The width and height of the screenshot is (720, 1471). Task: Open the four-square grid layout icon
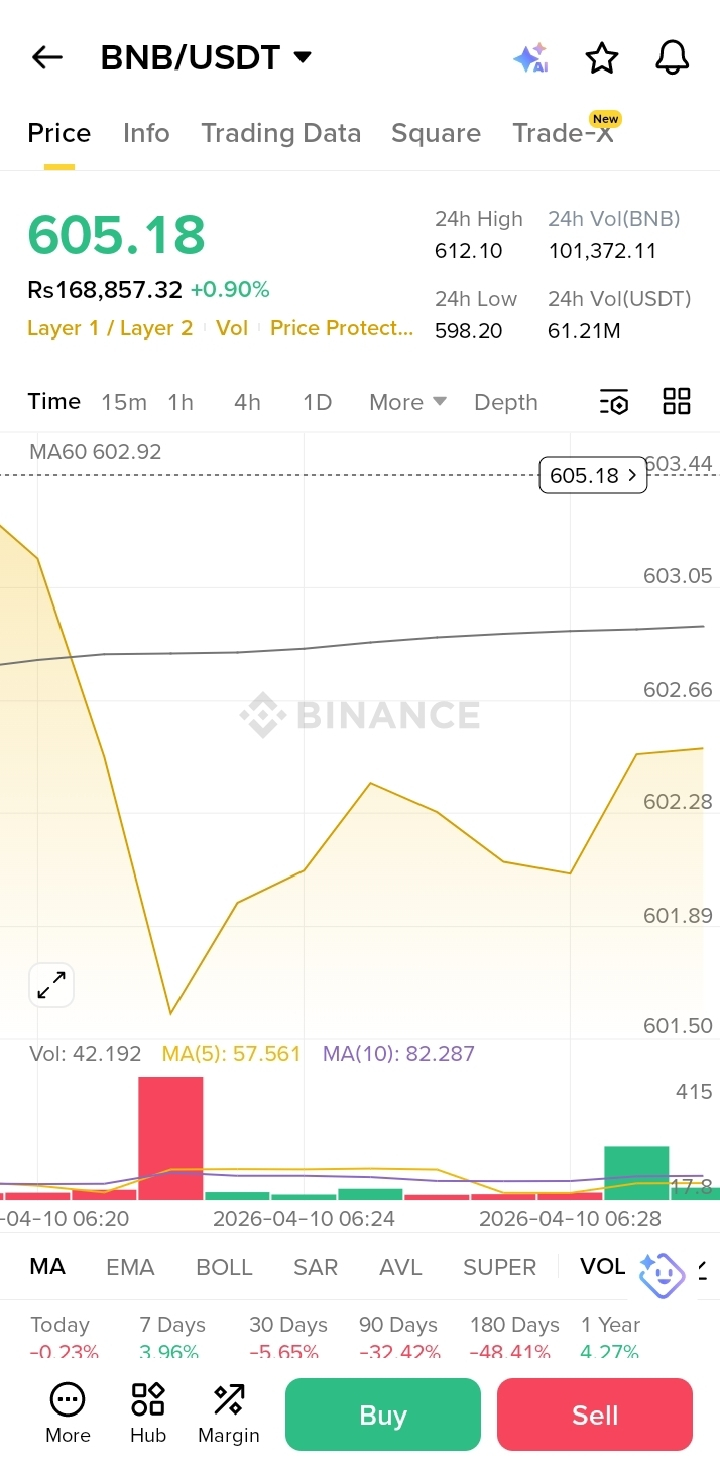(x=677, y=402)
